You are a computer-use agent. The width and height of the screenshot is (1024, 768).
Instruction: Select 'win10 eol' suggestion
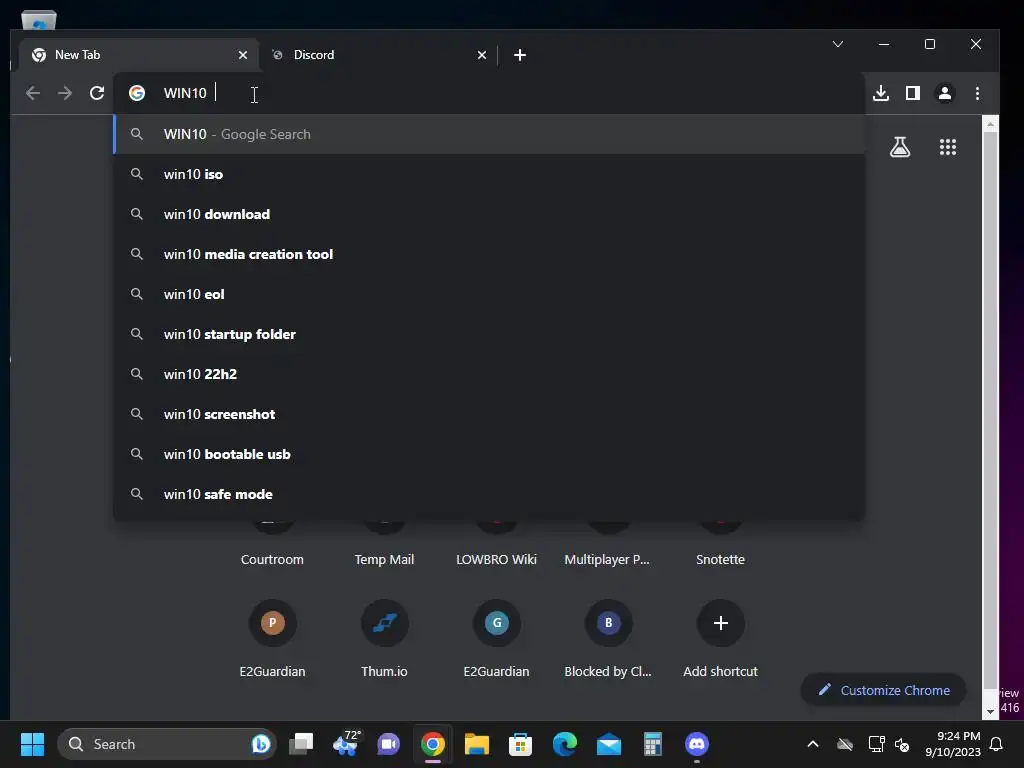488,294
